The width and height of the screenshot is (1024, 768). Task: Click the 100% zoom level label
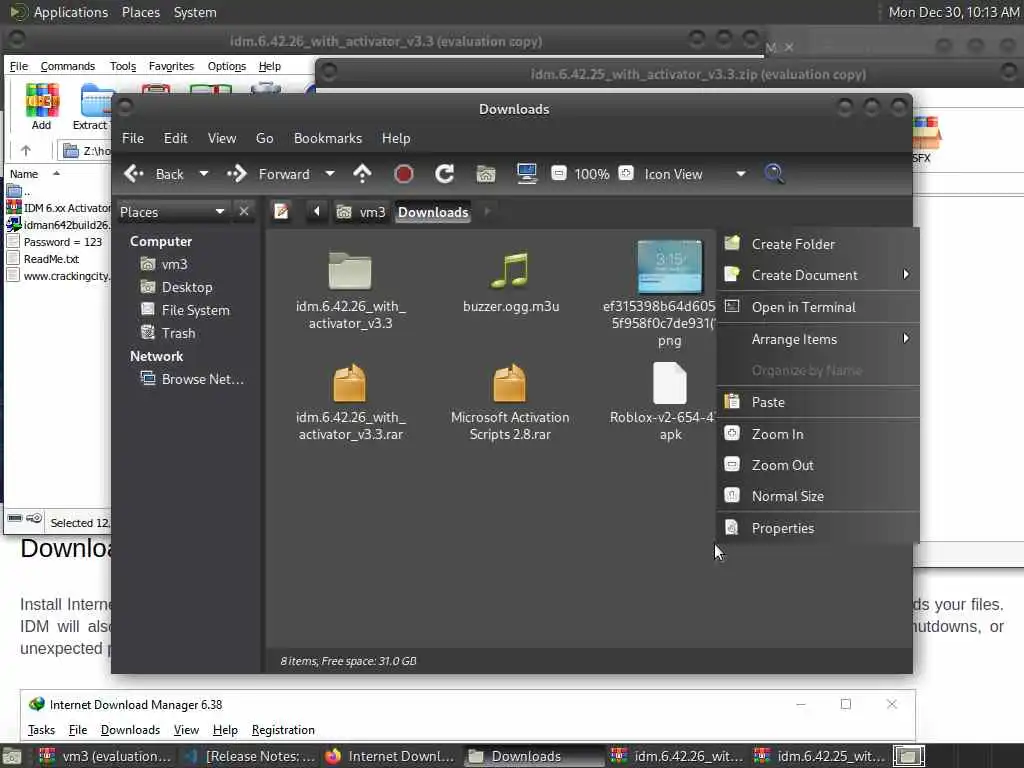tap(592, 174)
